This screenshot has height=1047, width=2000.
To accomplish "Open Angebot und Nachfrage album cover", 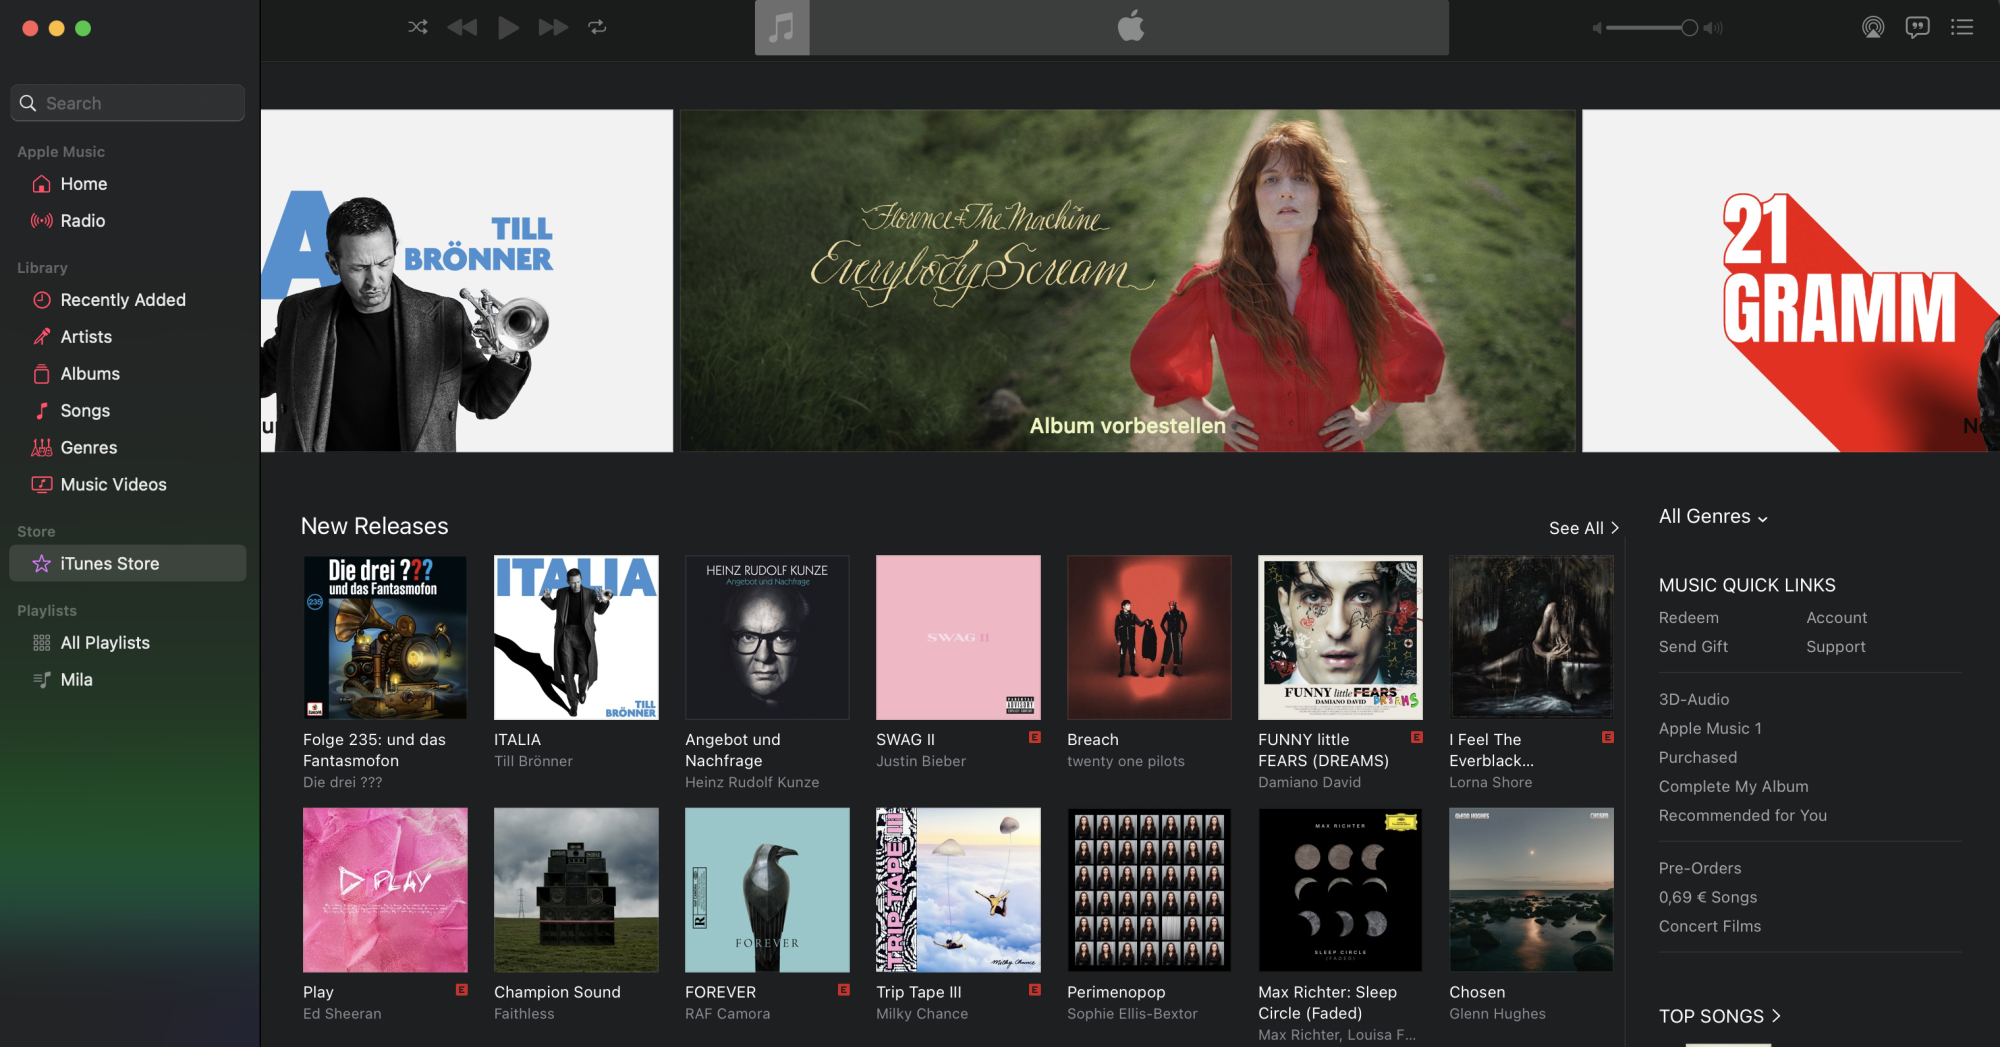I will click(767, 638).
